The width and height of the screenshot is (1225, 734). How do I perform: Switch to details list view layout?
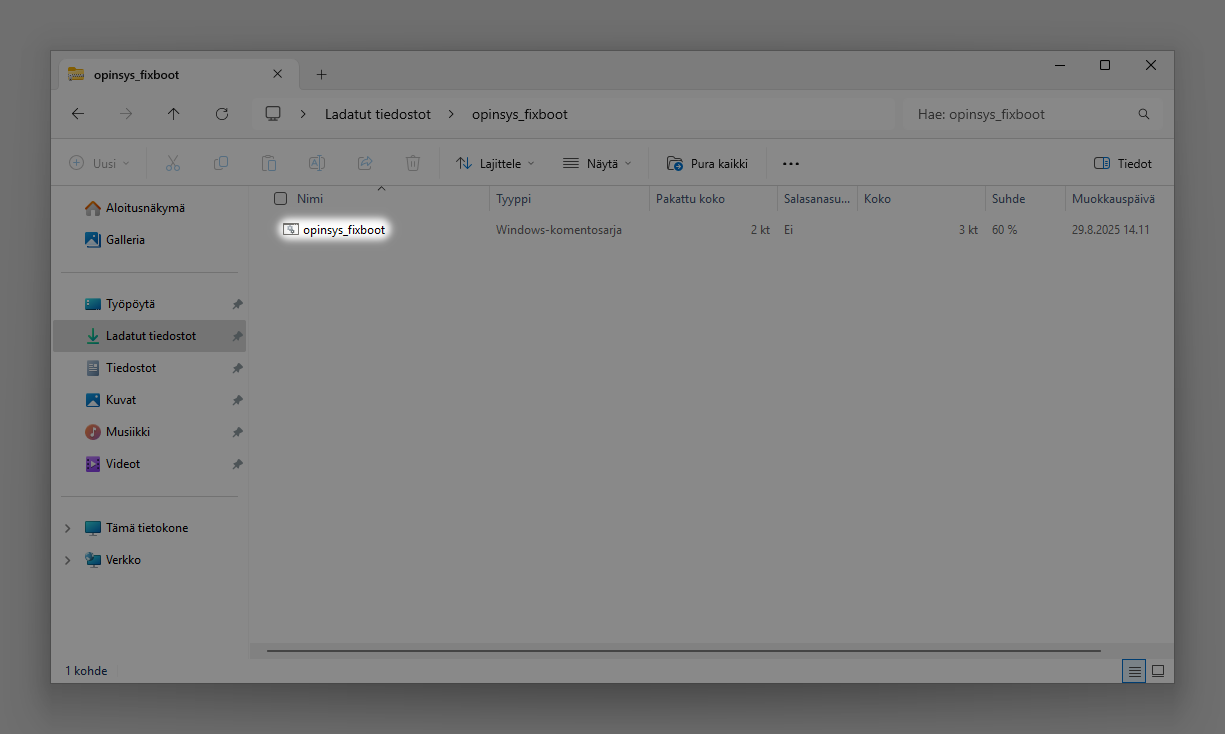[1134, 671]
